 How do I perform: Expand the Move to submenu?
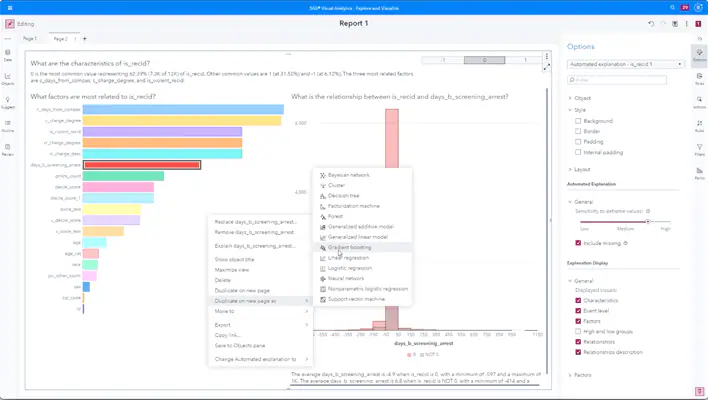(x=261, y=311)
